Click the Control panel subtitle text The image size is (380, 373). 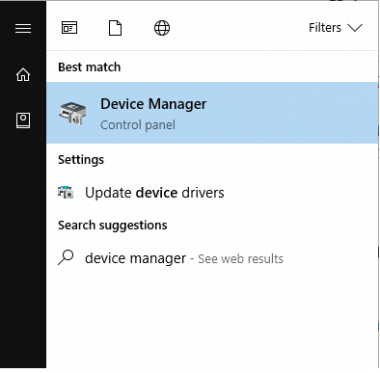(x=138, y=125)
